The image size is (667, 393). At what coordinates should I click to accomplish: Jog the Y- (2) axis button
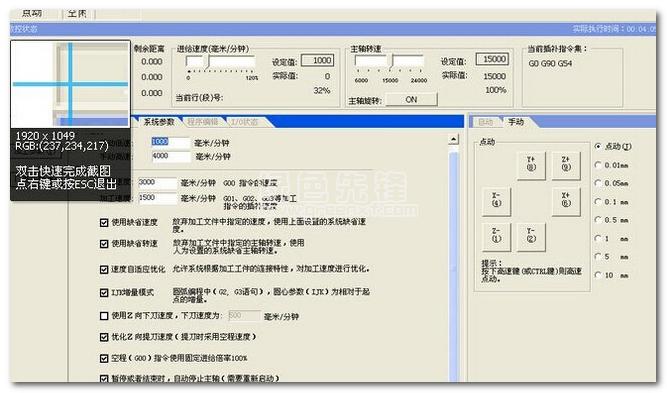click(x=531, y=236)
